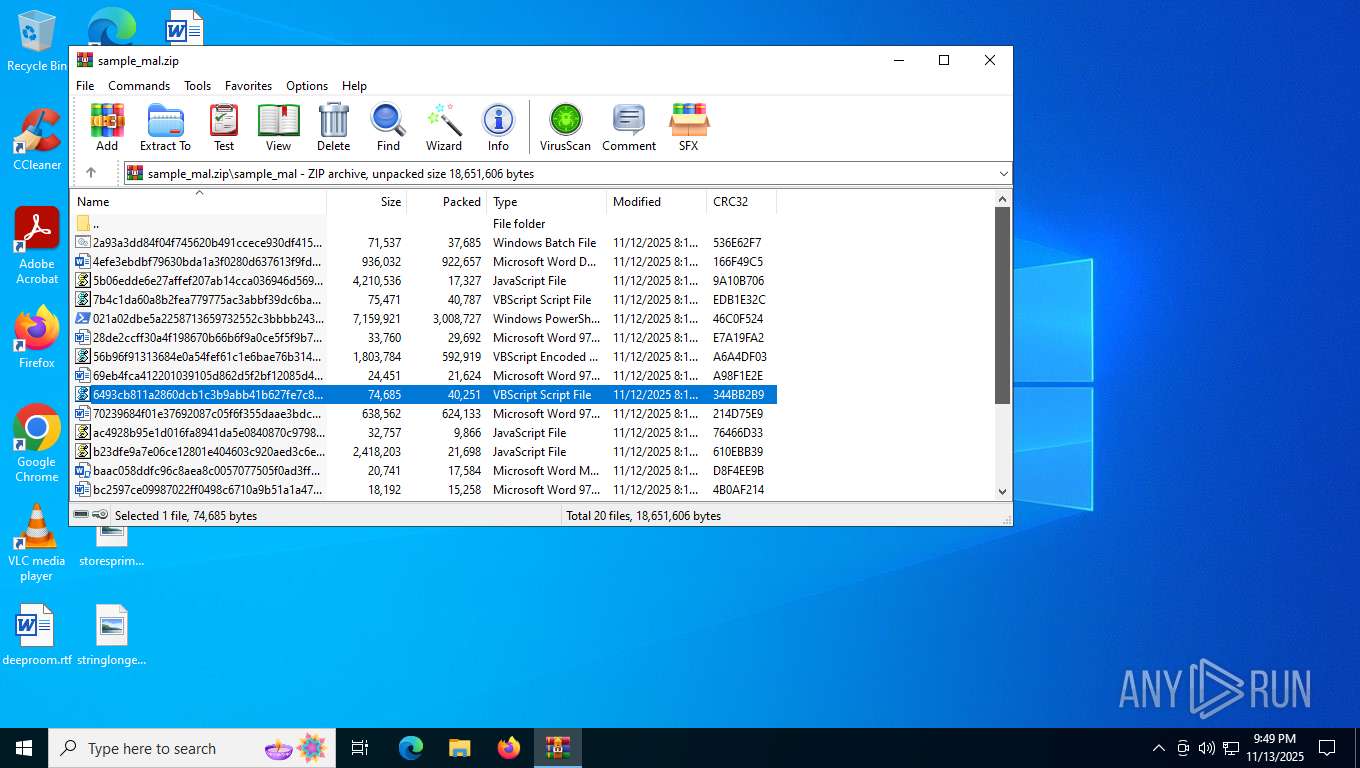
Task: Open the Help menu
Action: click(354, 86)
